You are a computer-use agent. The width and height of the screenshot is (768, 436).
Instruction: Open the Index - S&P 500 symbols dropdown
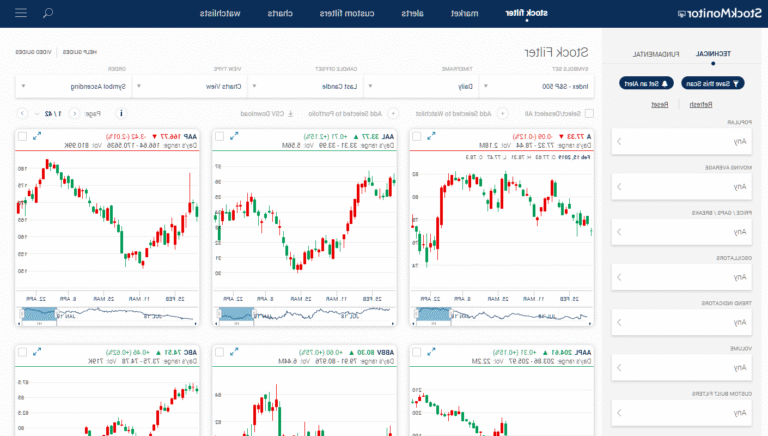538,87
